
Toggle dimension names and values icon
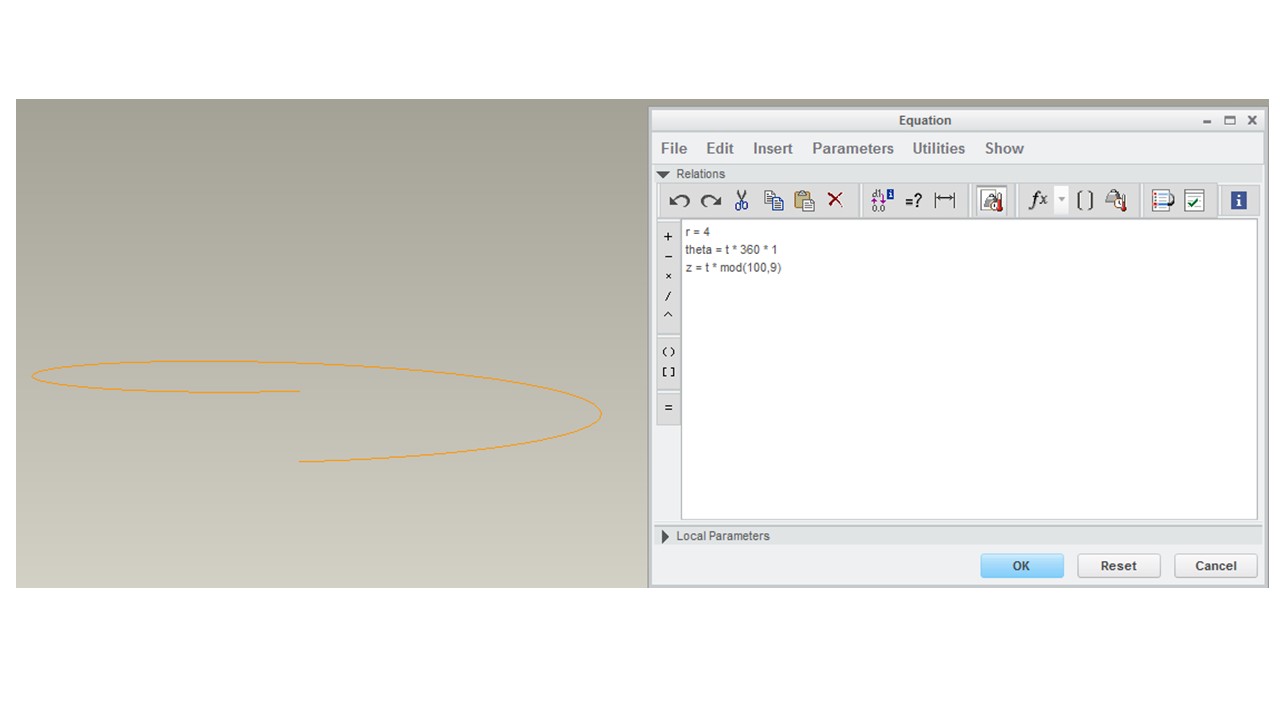(882, 200)
